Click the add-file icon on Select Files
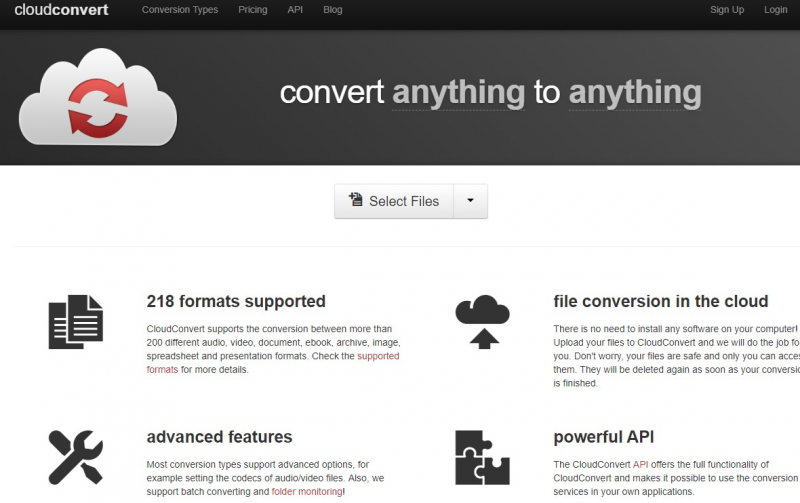800x503 pixels. click(356, 199)
